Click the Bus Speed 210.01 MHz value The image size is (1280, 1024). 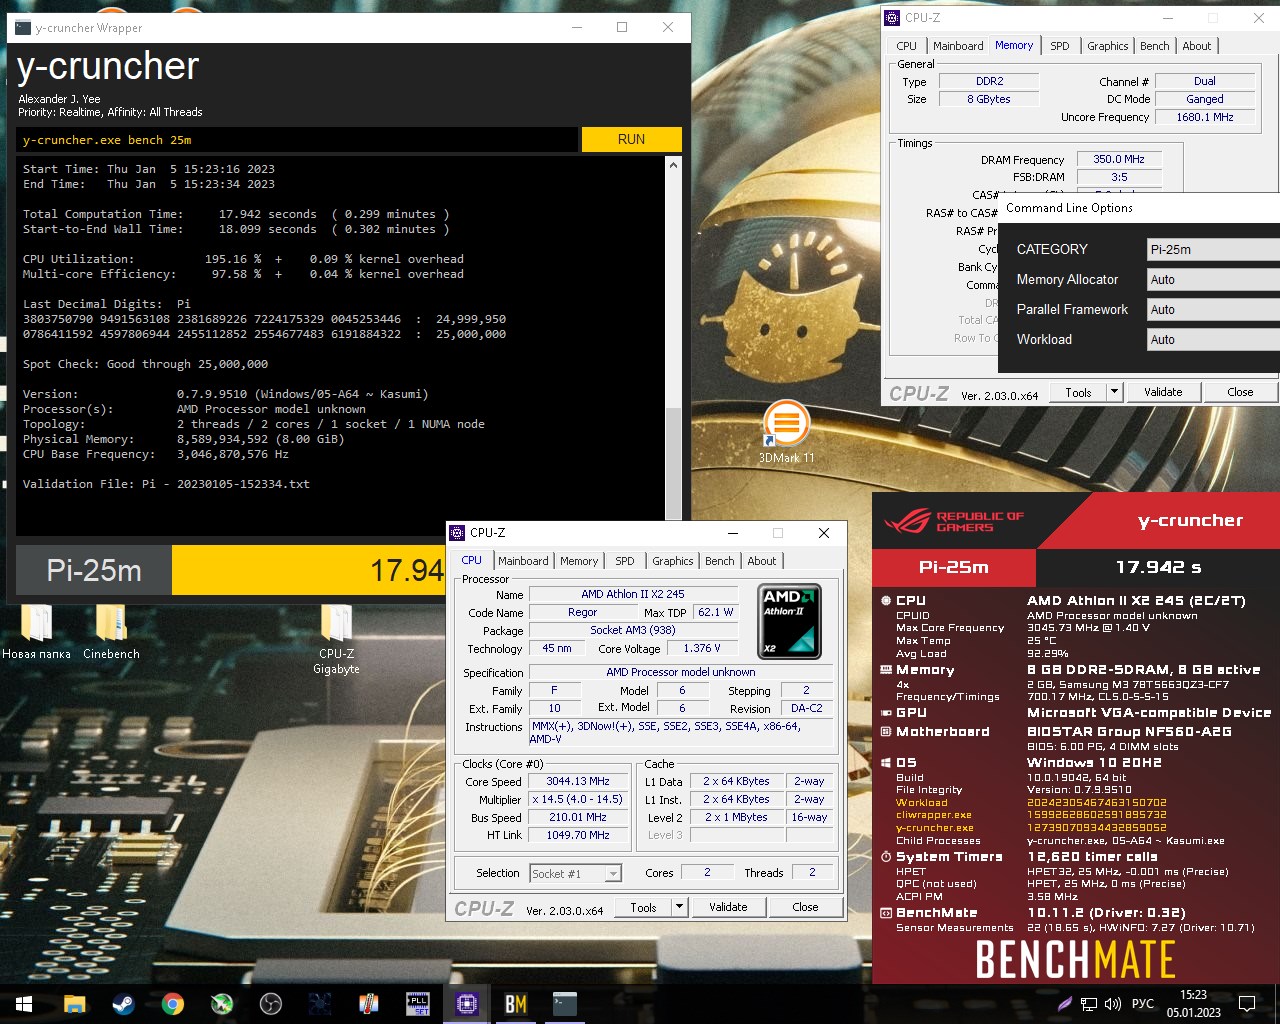(x=578, y=818)
